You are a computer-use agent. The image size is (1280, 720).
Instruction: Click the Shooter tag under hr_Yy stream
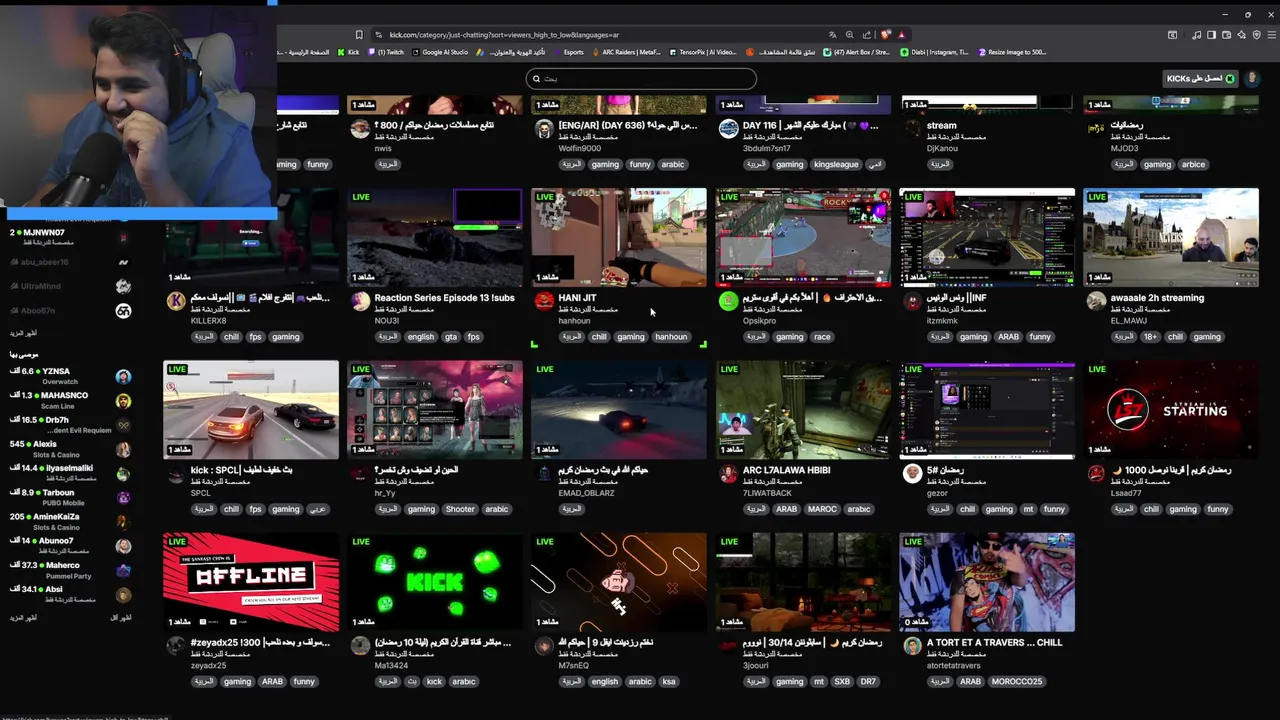pos(460,509)
